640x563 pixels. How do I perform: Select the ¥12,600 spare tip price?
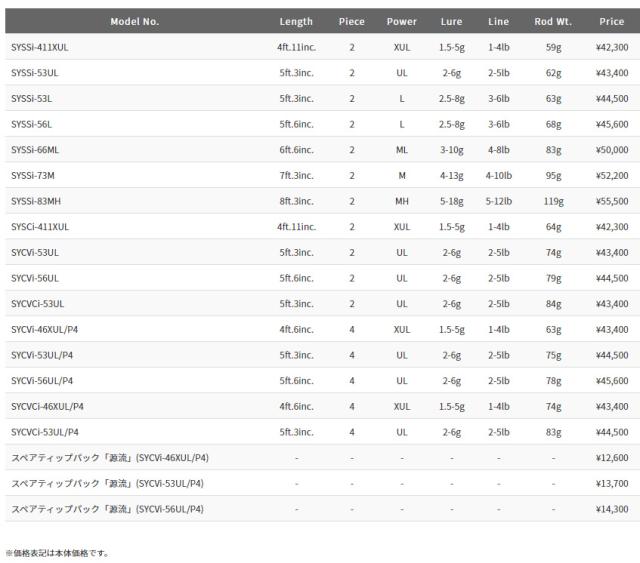point(612,457)
